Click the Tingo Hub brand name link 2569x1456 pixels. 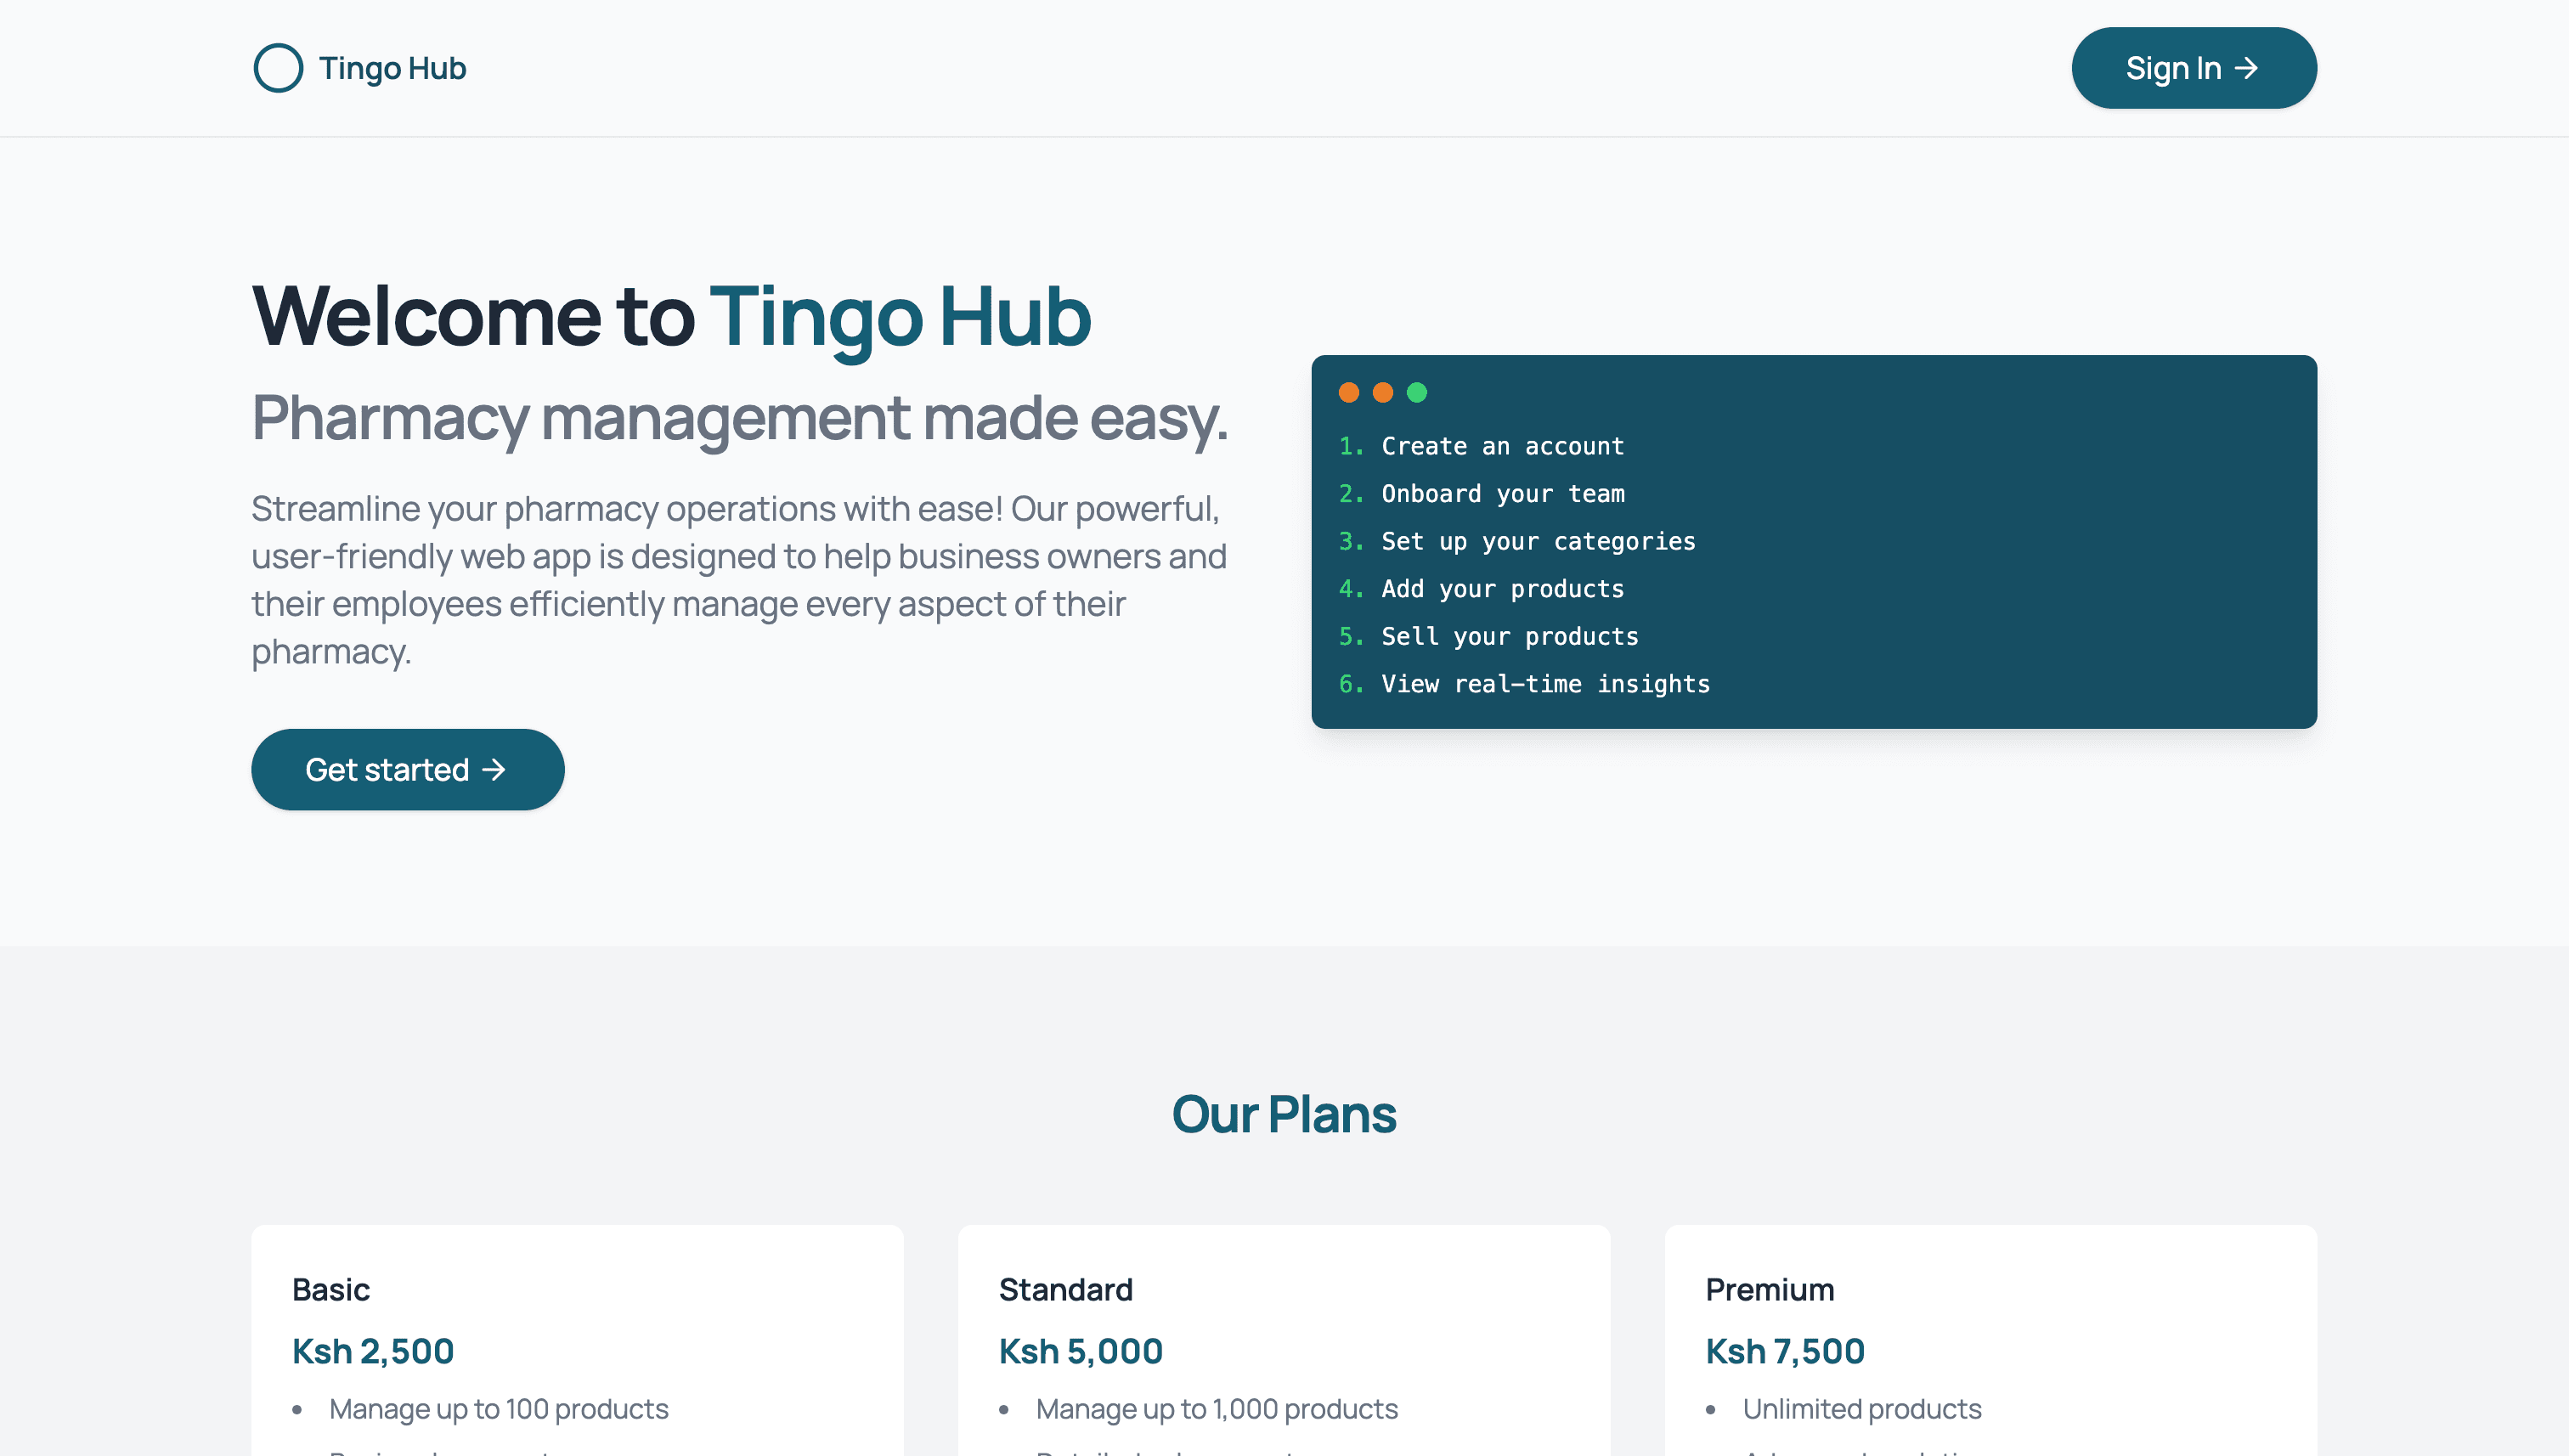392,68
